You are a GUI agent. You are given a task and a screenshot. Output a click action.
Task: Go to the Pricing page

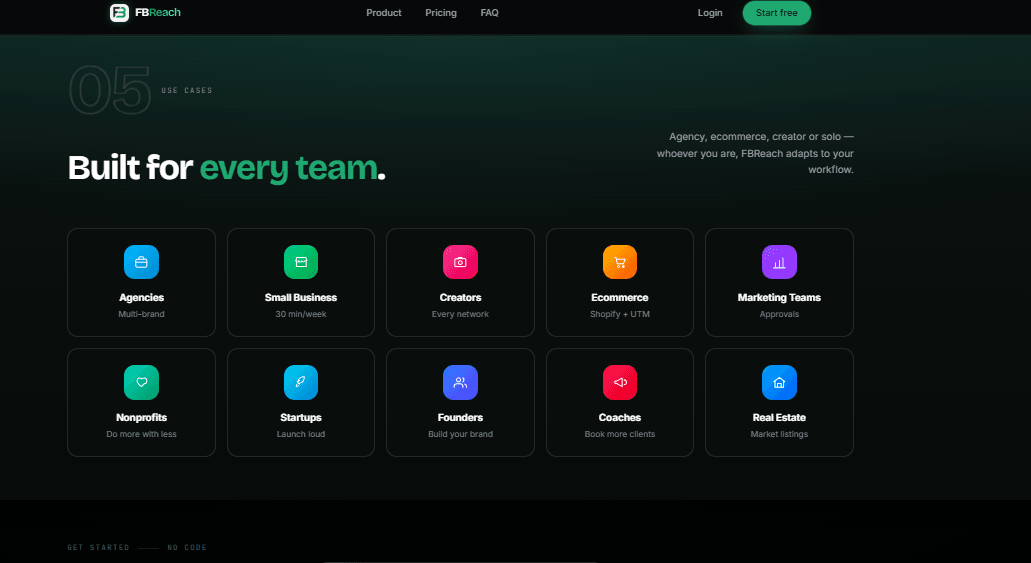(x=441, y=12)
